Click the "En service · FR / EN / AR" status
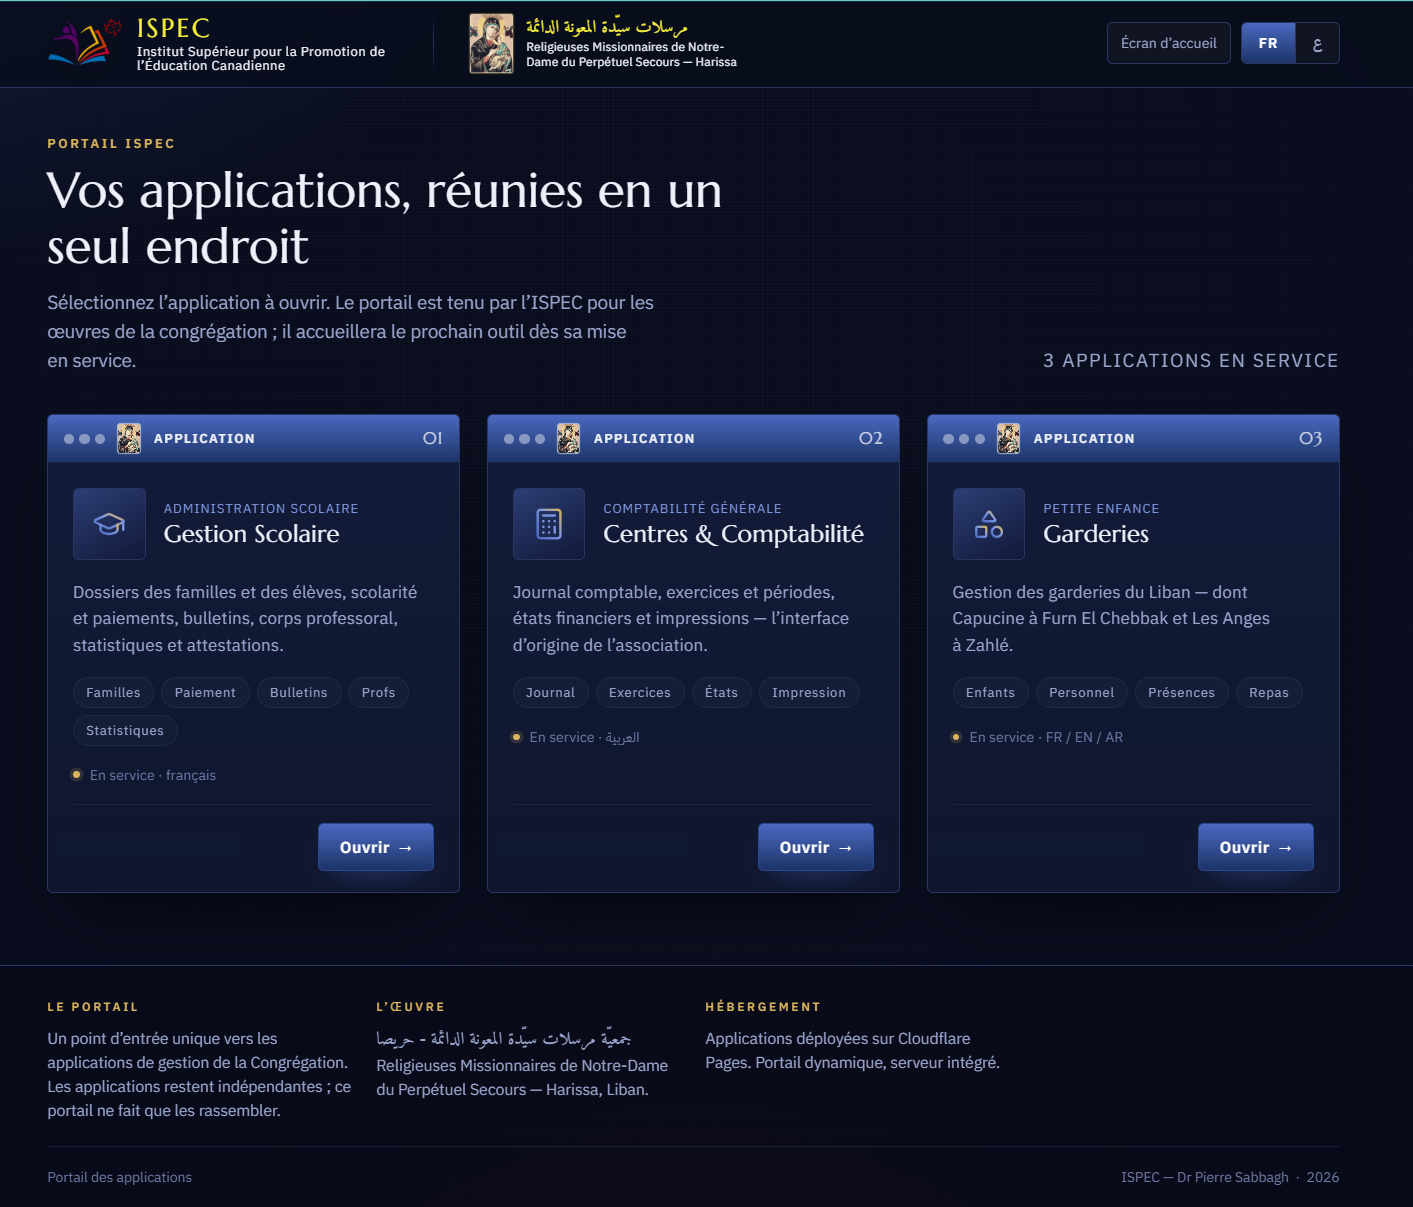 pyautogui.click(x=1037, y=737)
